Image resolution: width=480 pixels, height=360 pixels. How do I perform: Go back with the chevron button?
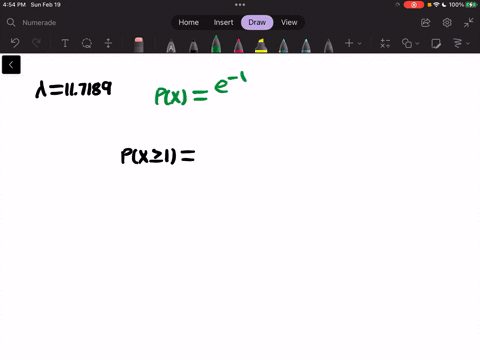click(11, 65)
